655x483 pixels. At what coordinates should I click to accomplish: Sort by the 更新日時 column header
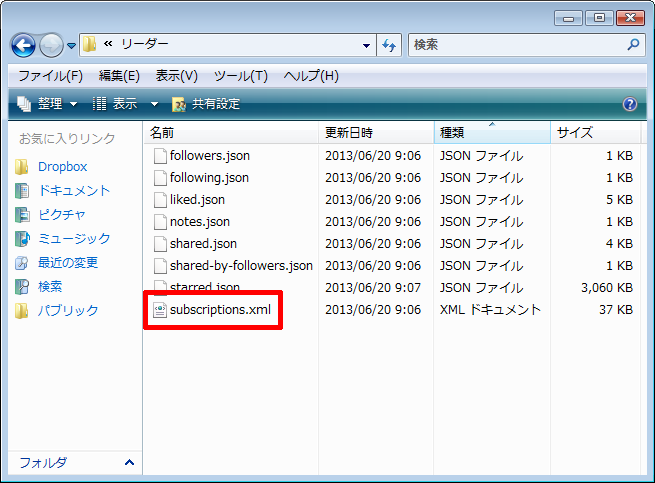coord(376,132)
